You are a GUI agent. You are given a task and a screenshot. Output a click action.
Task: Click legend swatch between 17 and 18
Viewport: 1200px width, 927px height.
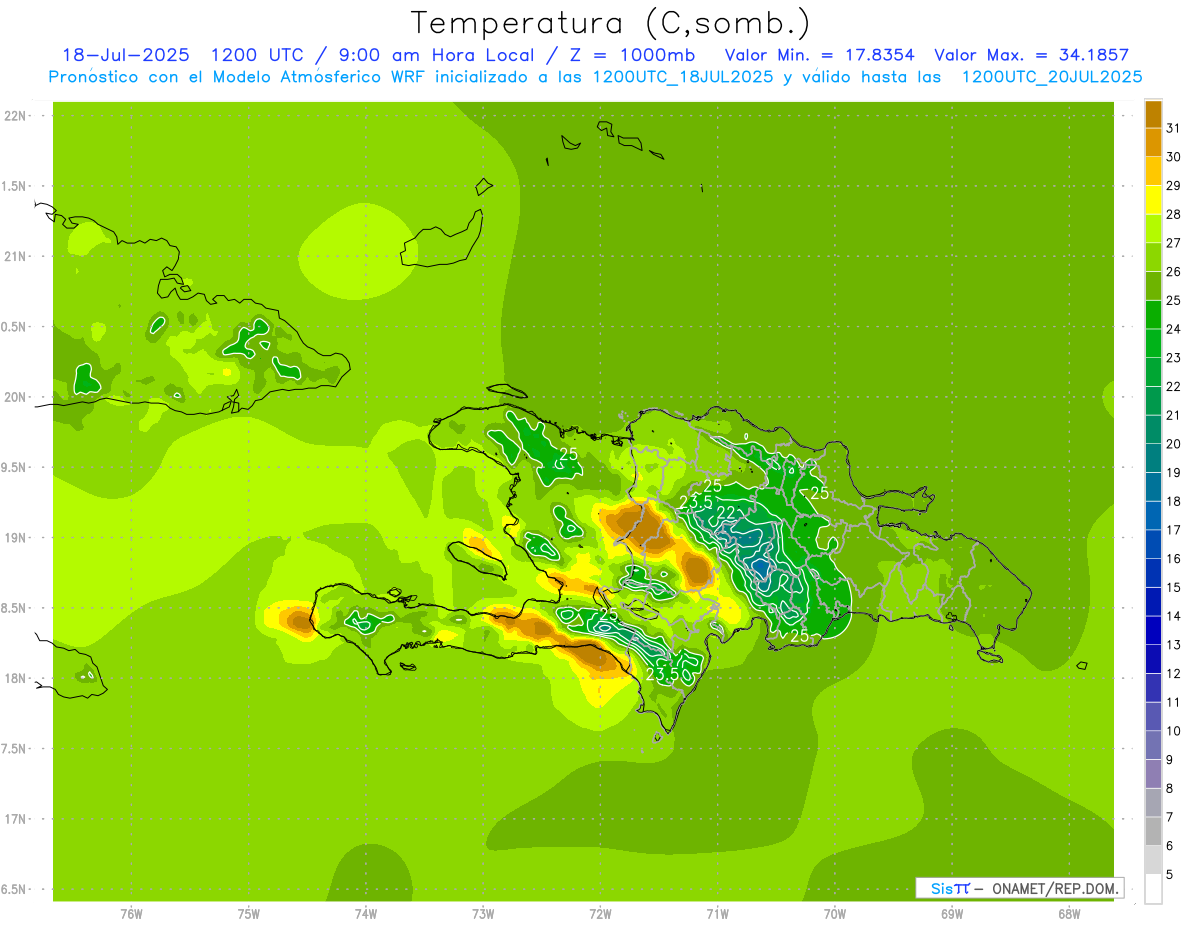pyautogui.click(x=1153, y=515)
